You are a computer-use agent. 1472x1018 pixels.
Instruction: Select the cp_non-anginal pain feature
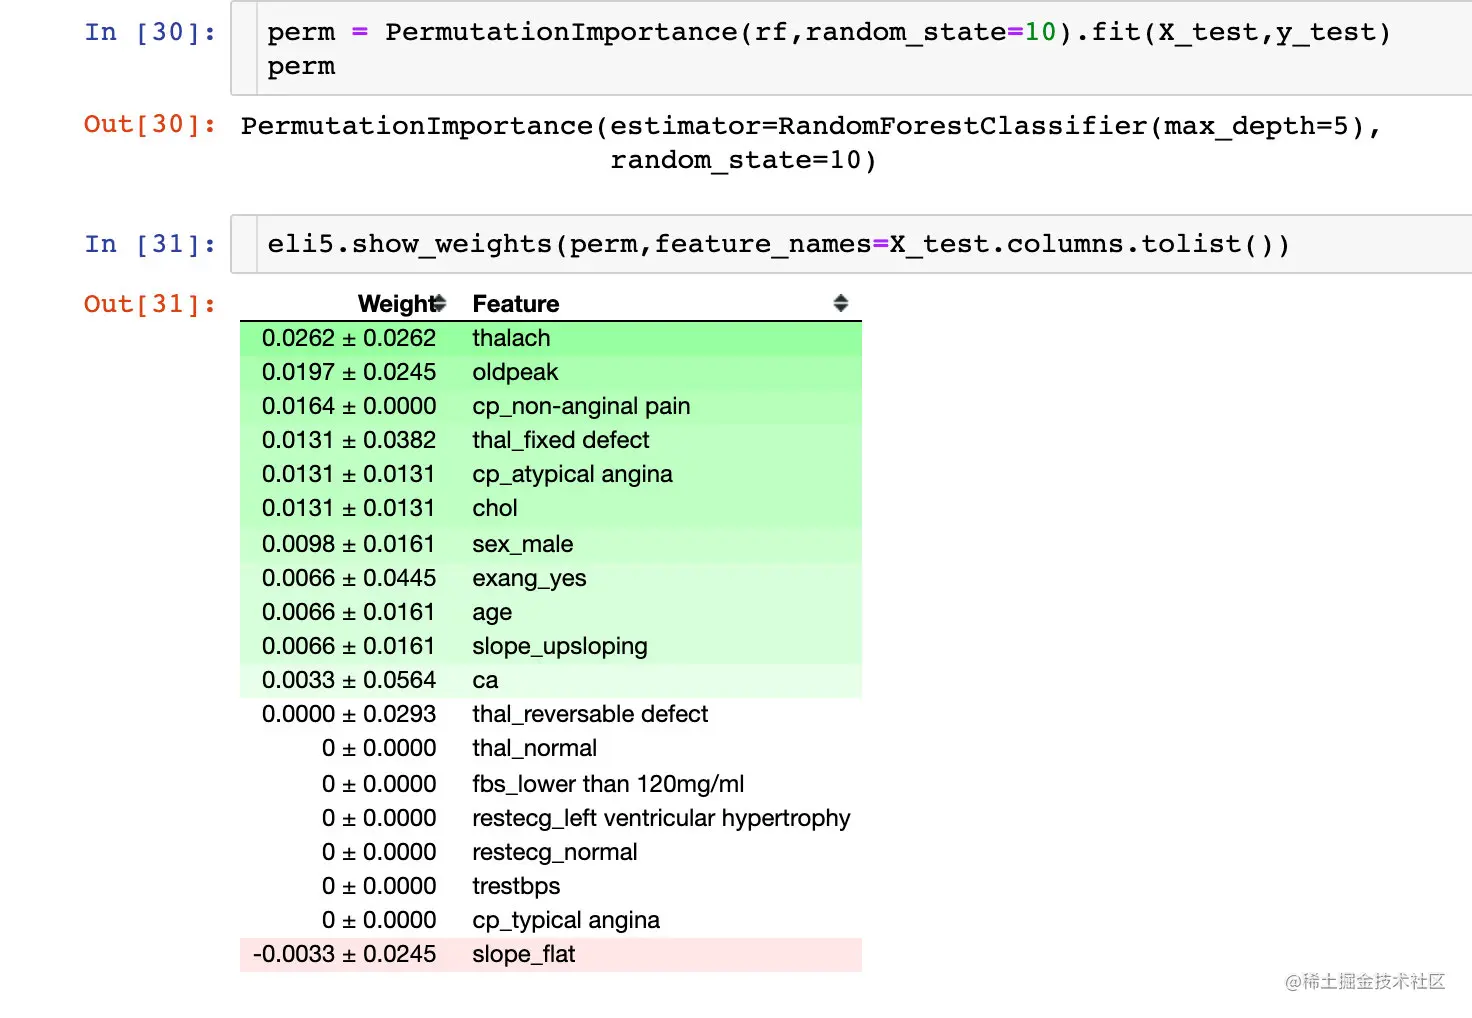581,406
